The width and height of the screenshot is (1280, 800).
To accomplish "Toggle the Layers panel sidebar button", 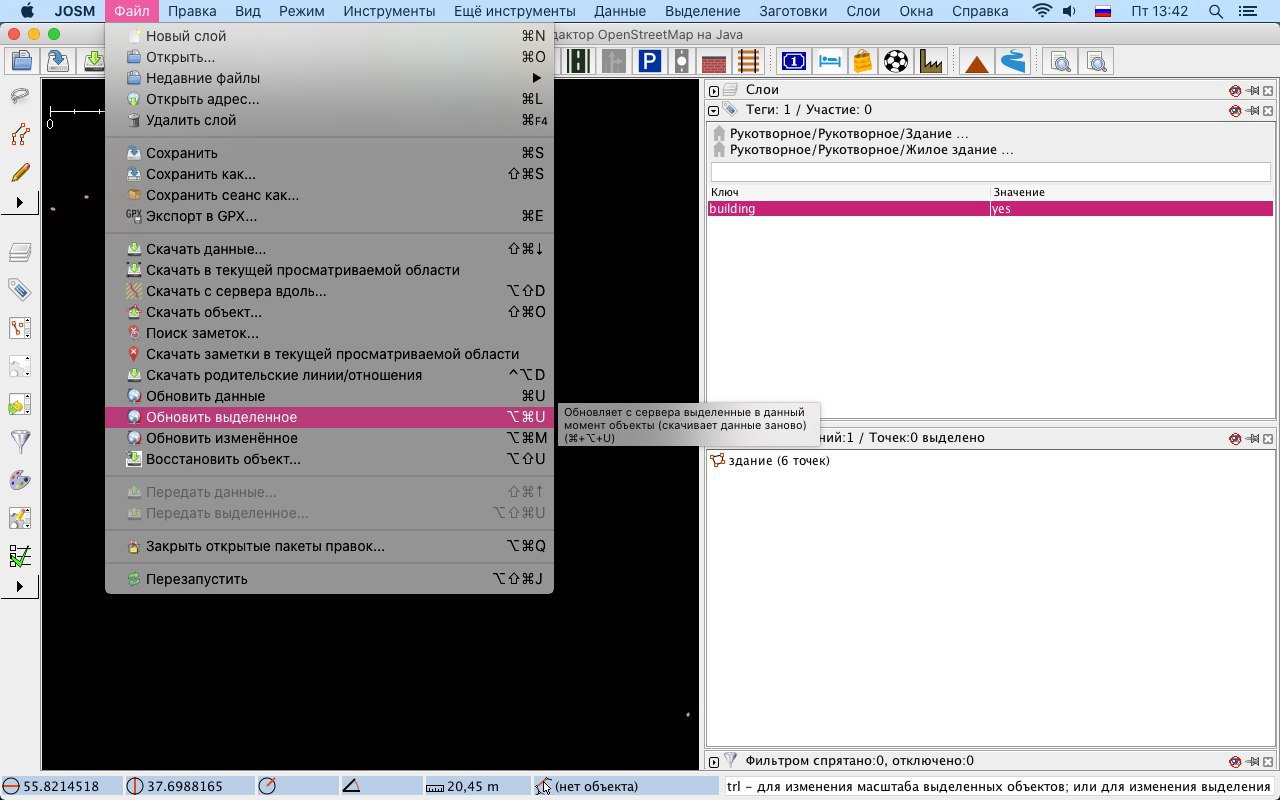I will pos(20,252).
